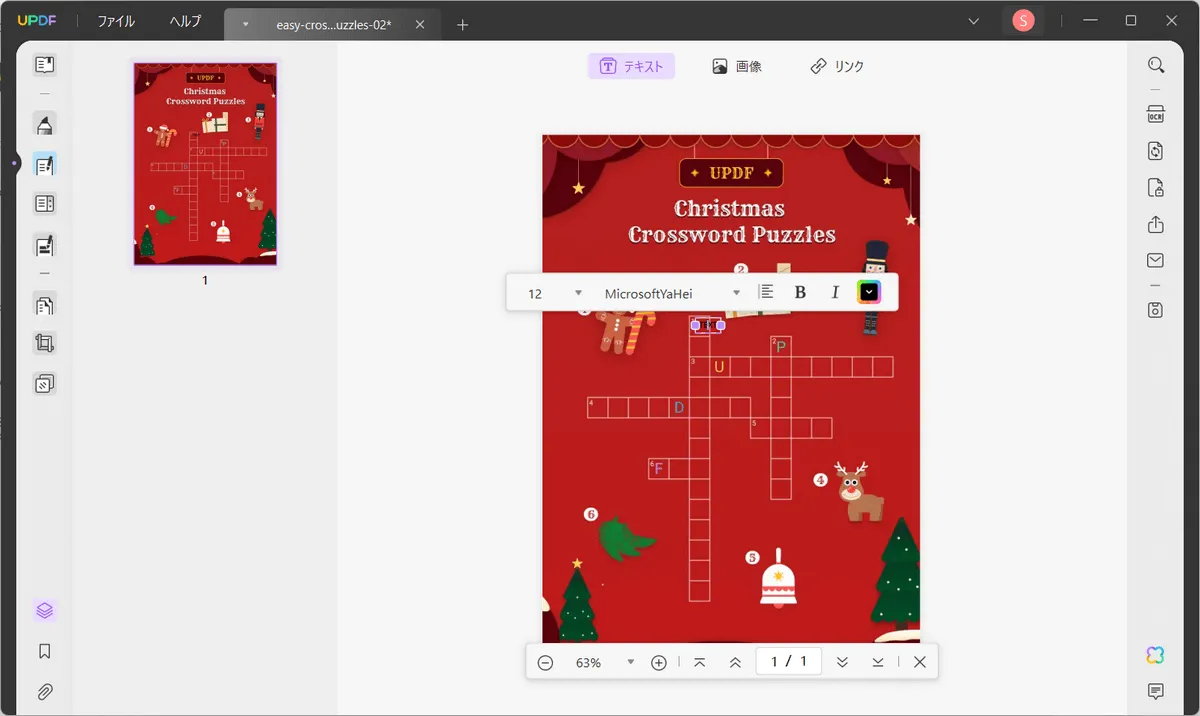Click the current page number field

788,662
